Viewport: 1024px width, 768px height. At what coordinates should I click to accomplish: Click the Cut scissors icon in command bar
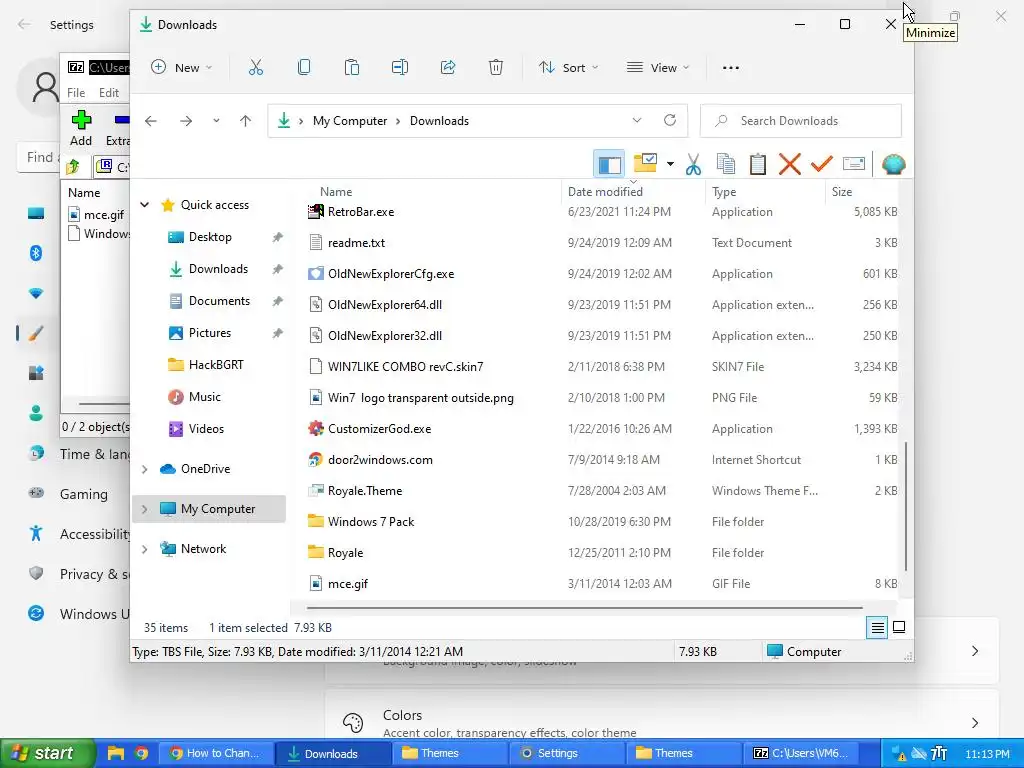point(255,67)
